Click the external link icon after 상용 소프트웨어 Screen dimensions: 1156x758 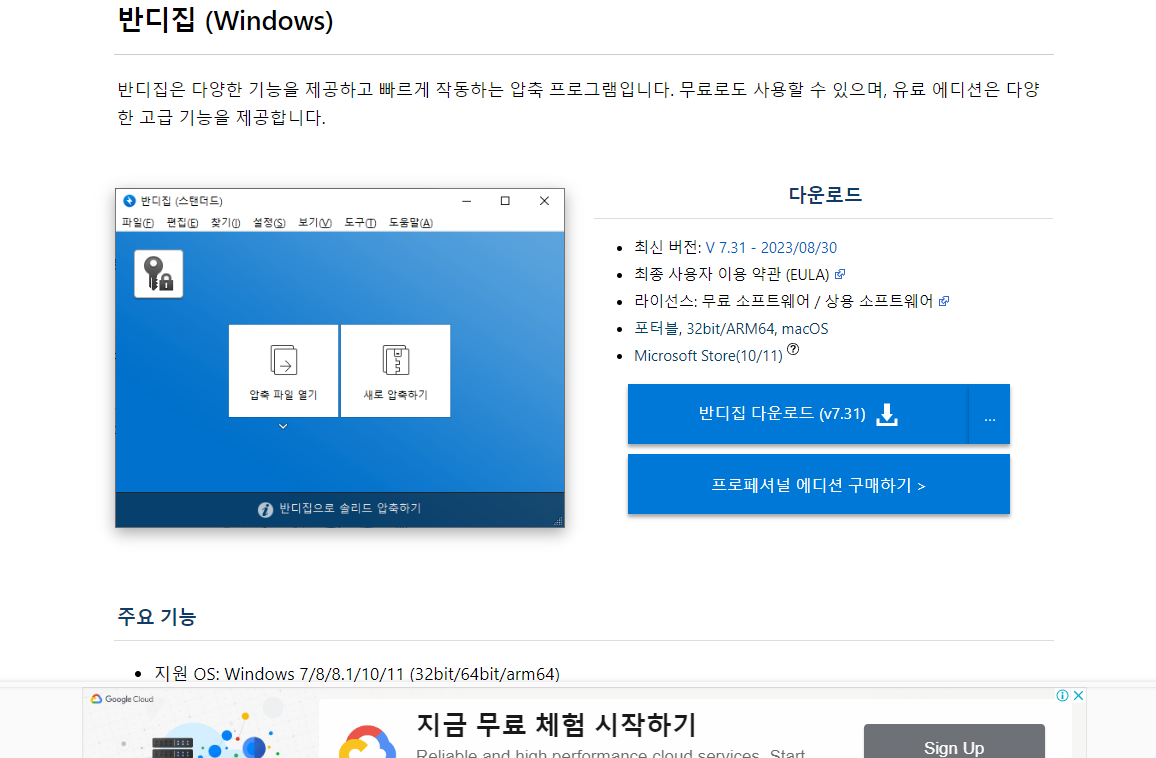944,301
